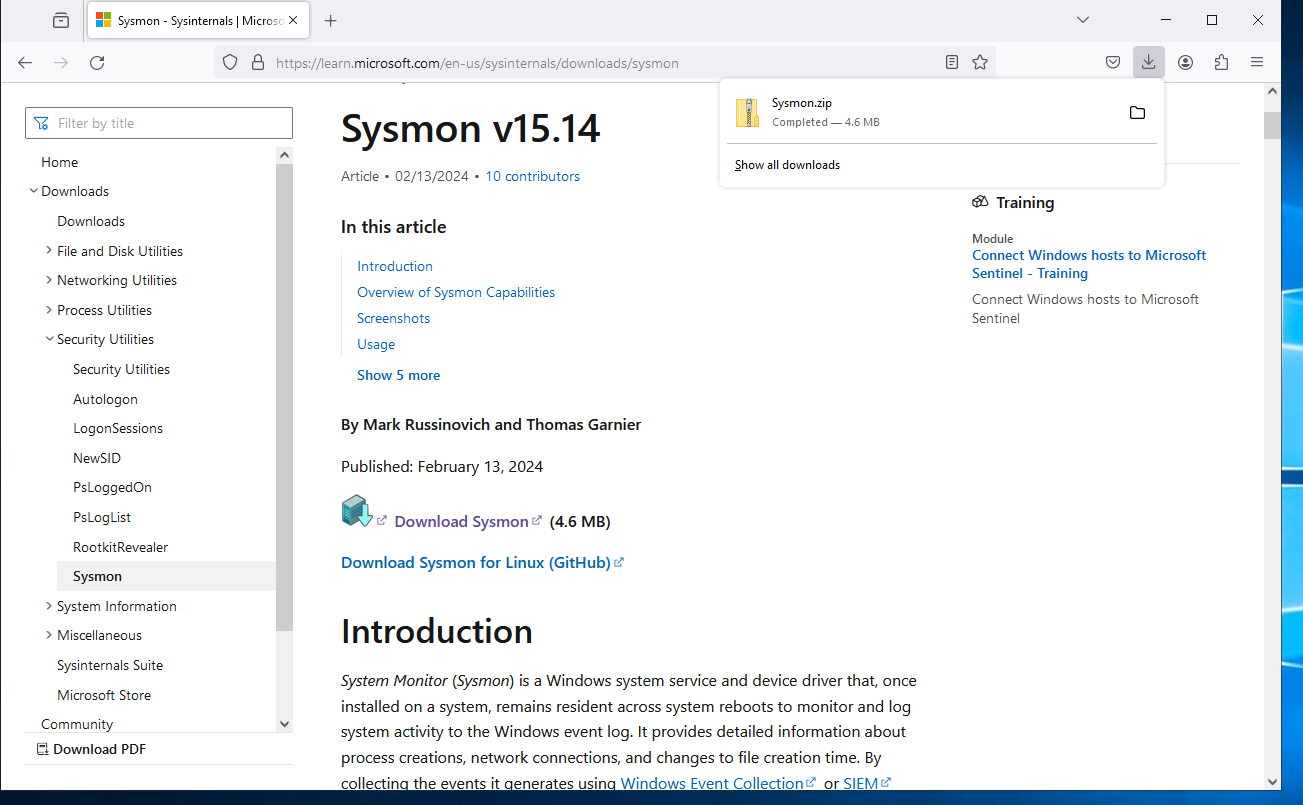The height and width of the screenshot is (805, 1303).
Task: Click the Microsoft logo on tab
Action: click(104, 20)
